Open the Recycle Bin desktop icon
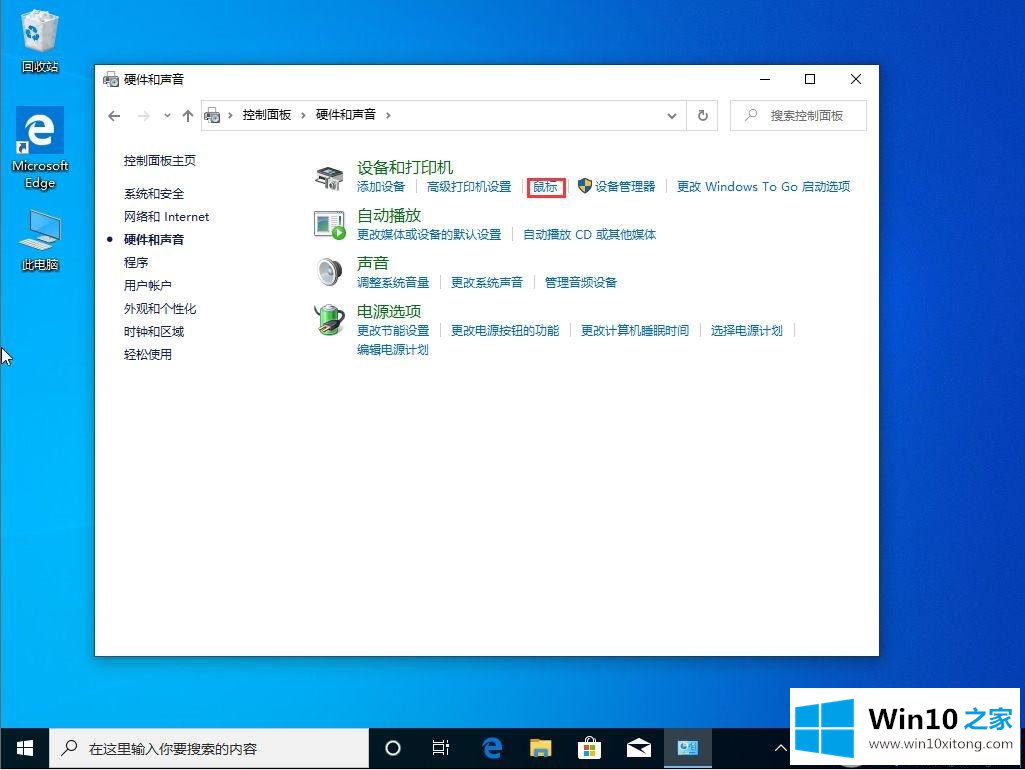Viewport: 1025px width, 770px height. coord(40,41)
